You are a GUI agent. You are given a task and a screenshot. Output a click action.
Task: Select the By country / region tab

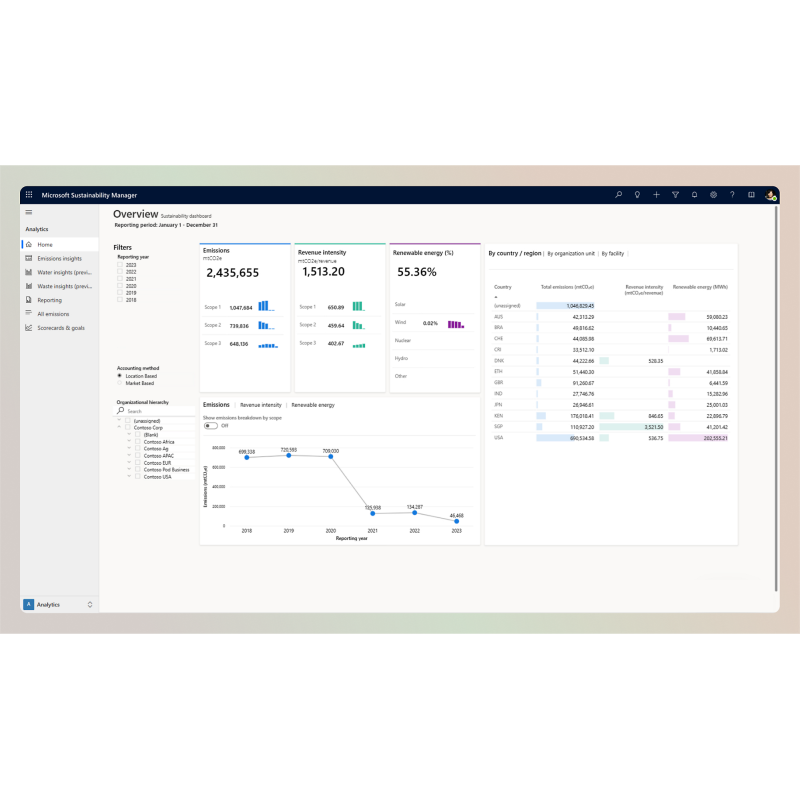(514, 253)
